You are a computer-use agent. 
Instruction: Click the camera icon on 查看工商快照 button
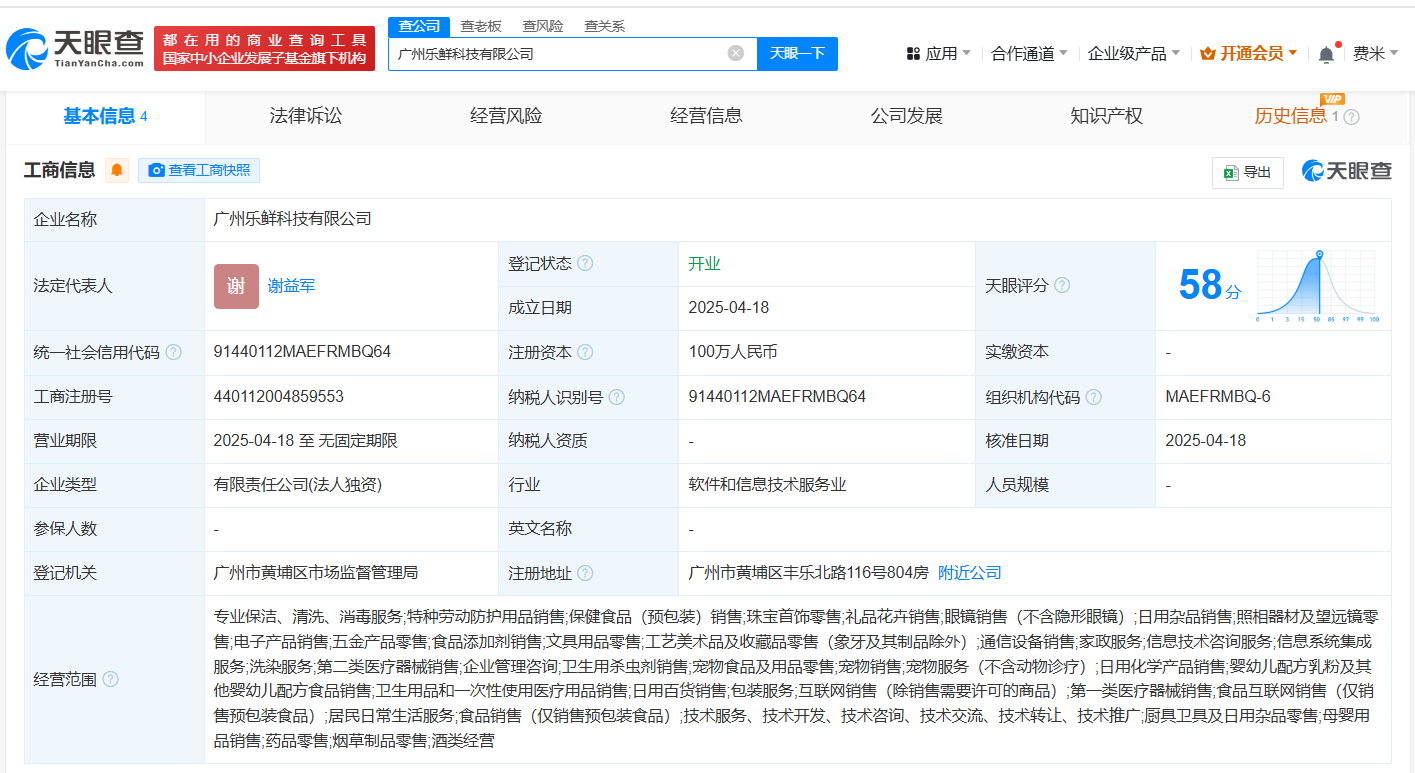[156, 170]
